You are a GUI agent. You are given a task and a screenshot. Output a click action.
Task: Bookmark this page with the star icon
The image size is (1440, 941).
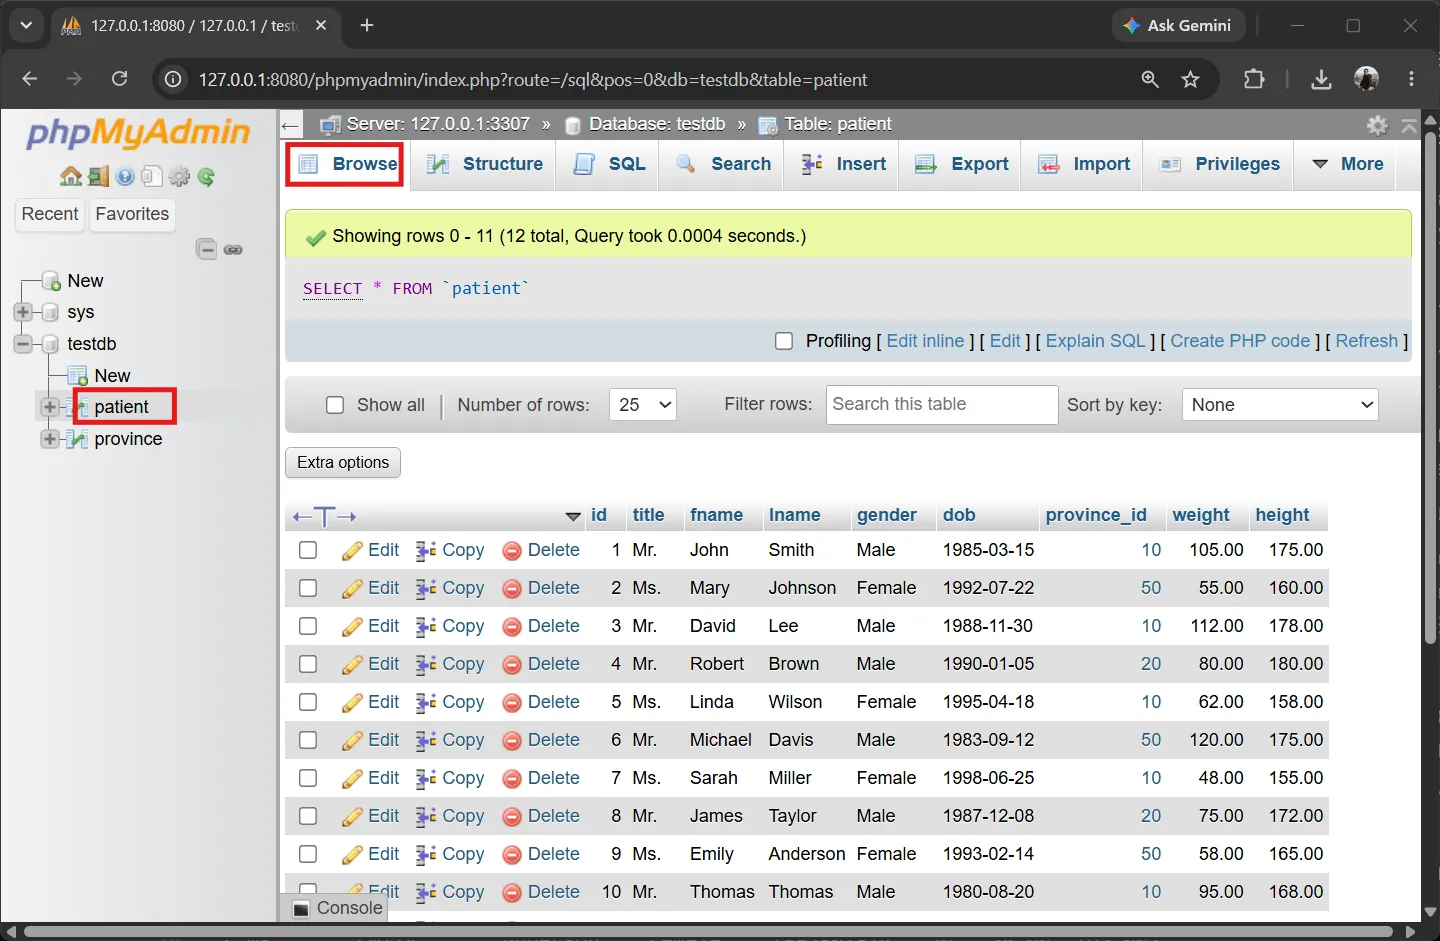(x=1190, y=79)
